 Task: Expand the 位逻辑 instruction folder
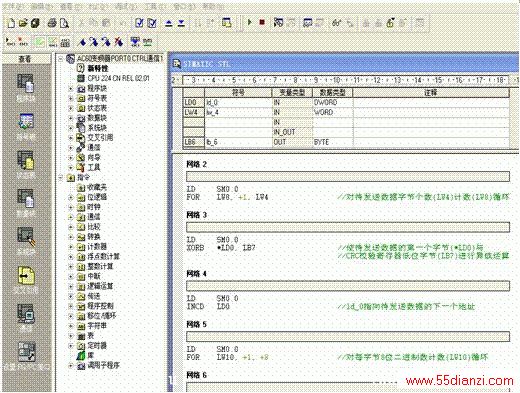pyautogui.click(x=71, y=197)
